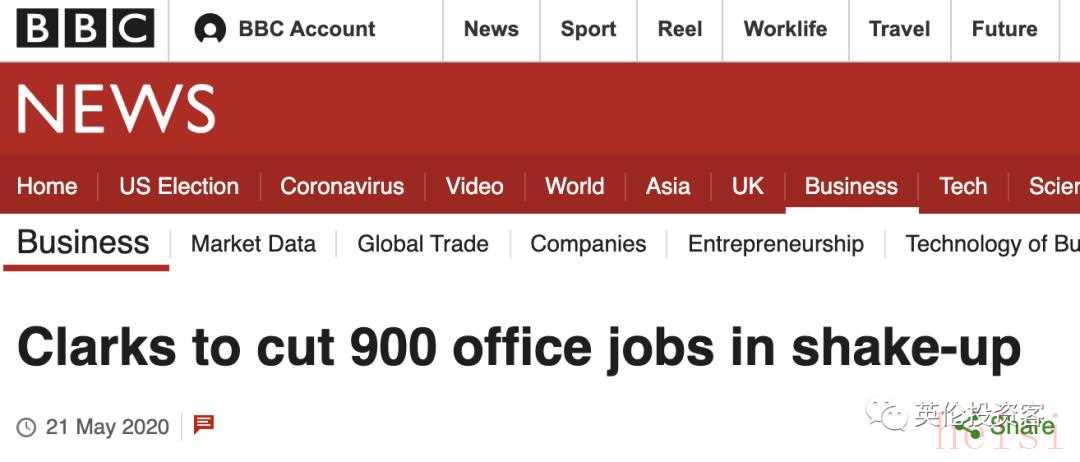
Task: Go to the news Home tab
Action: pos(47,186)
